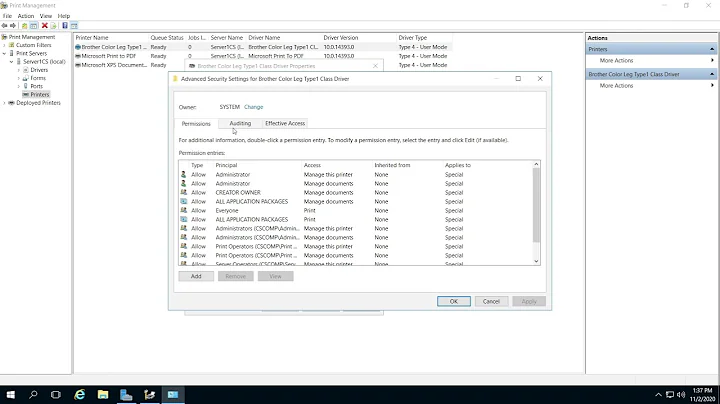Open More Actions under Brother Color Leg section
Screen dimensions: 720x404
point(616,86)
